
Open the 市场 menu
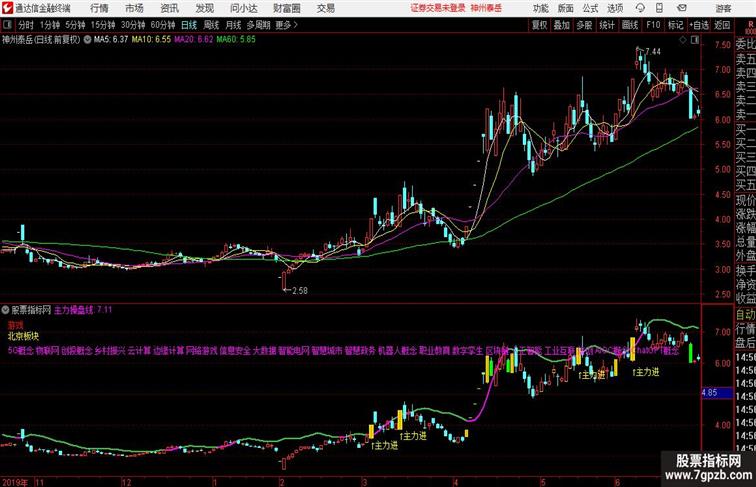134,8
